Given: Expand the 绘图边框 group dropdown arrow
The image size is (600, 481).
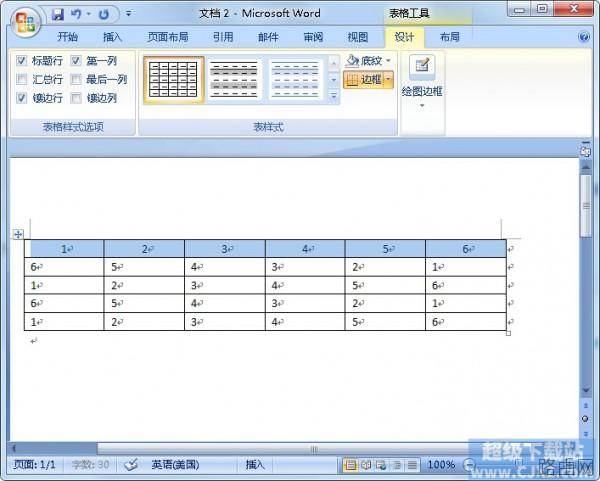Looking at the screenshot, I should [422, 106].
